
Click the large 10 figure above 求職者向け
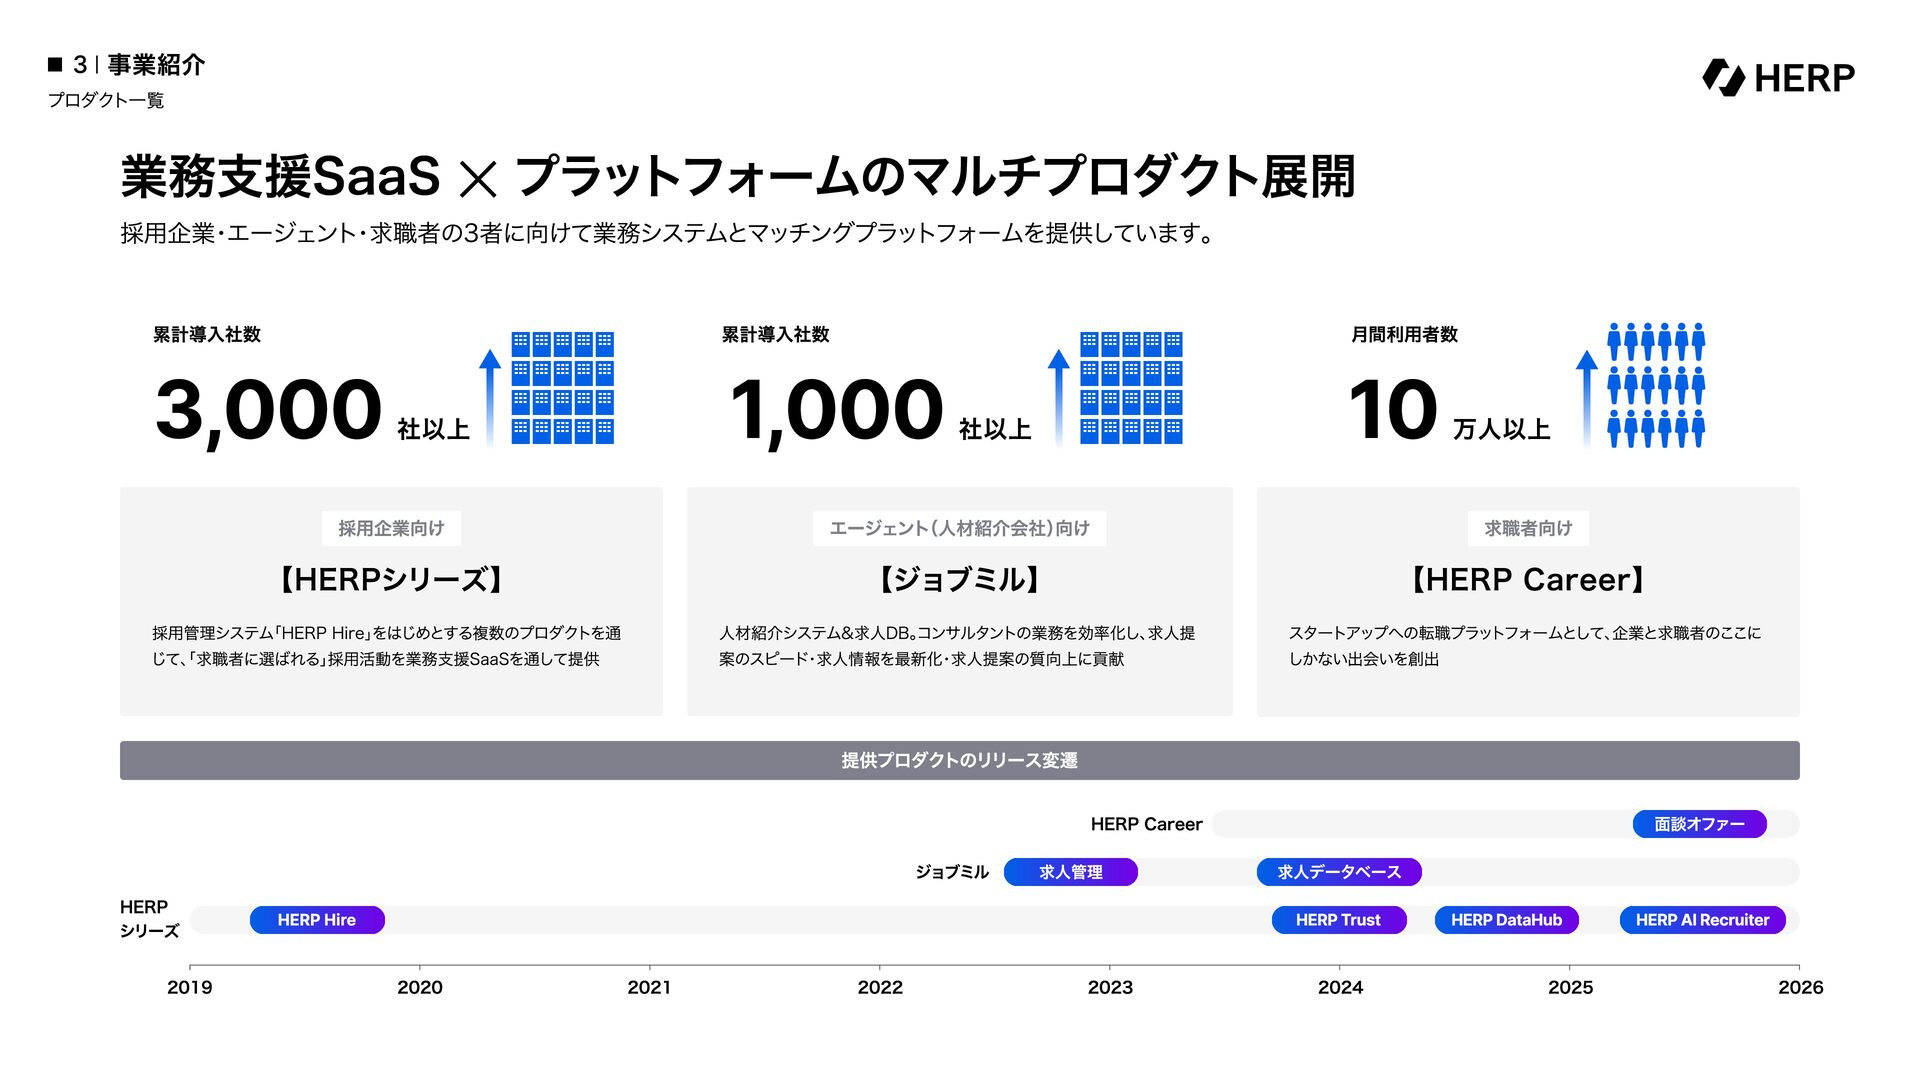pyautogui.click(x=1393, y=409)
